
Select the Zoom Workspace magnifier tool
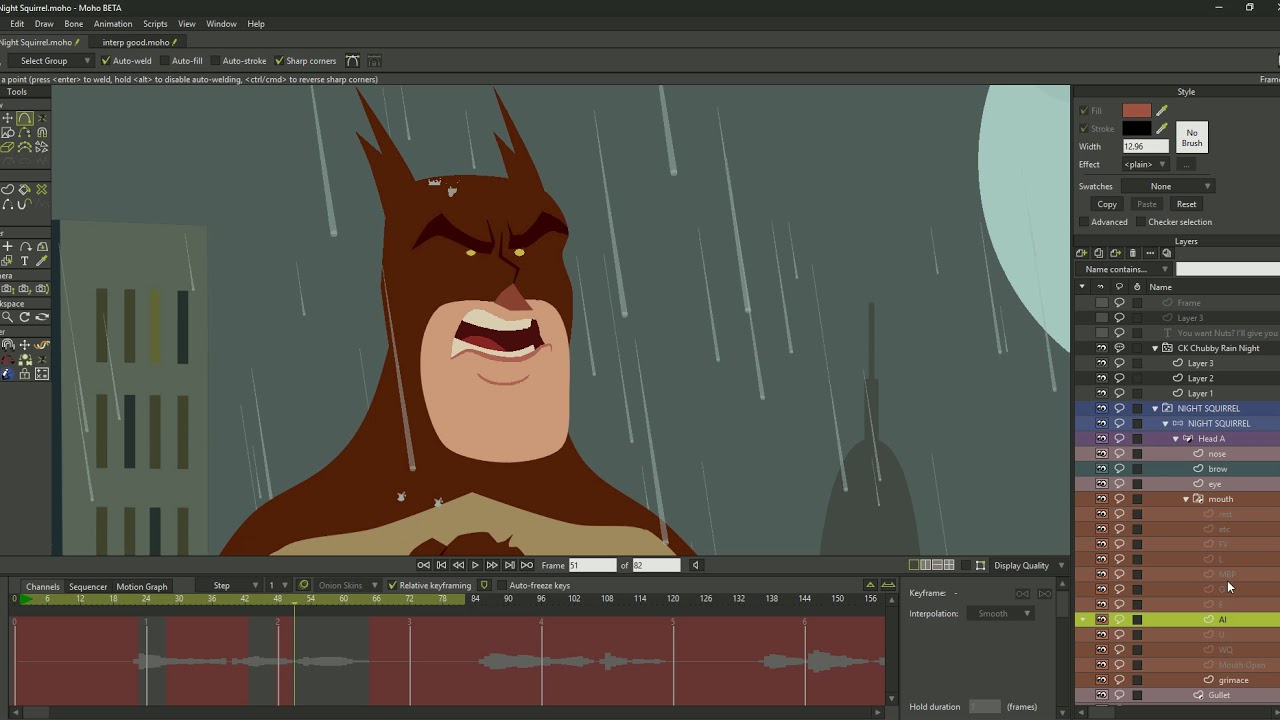pos(7,317)
